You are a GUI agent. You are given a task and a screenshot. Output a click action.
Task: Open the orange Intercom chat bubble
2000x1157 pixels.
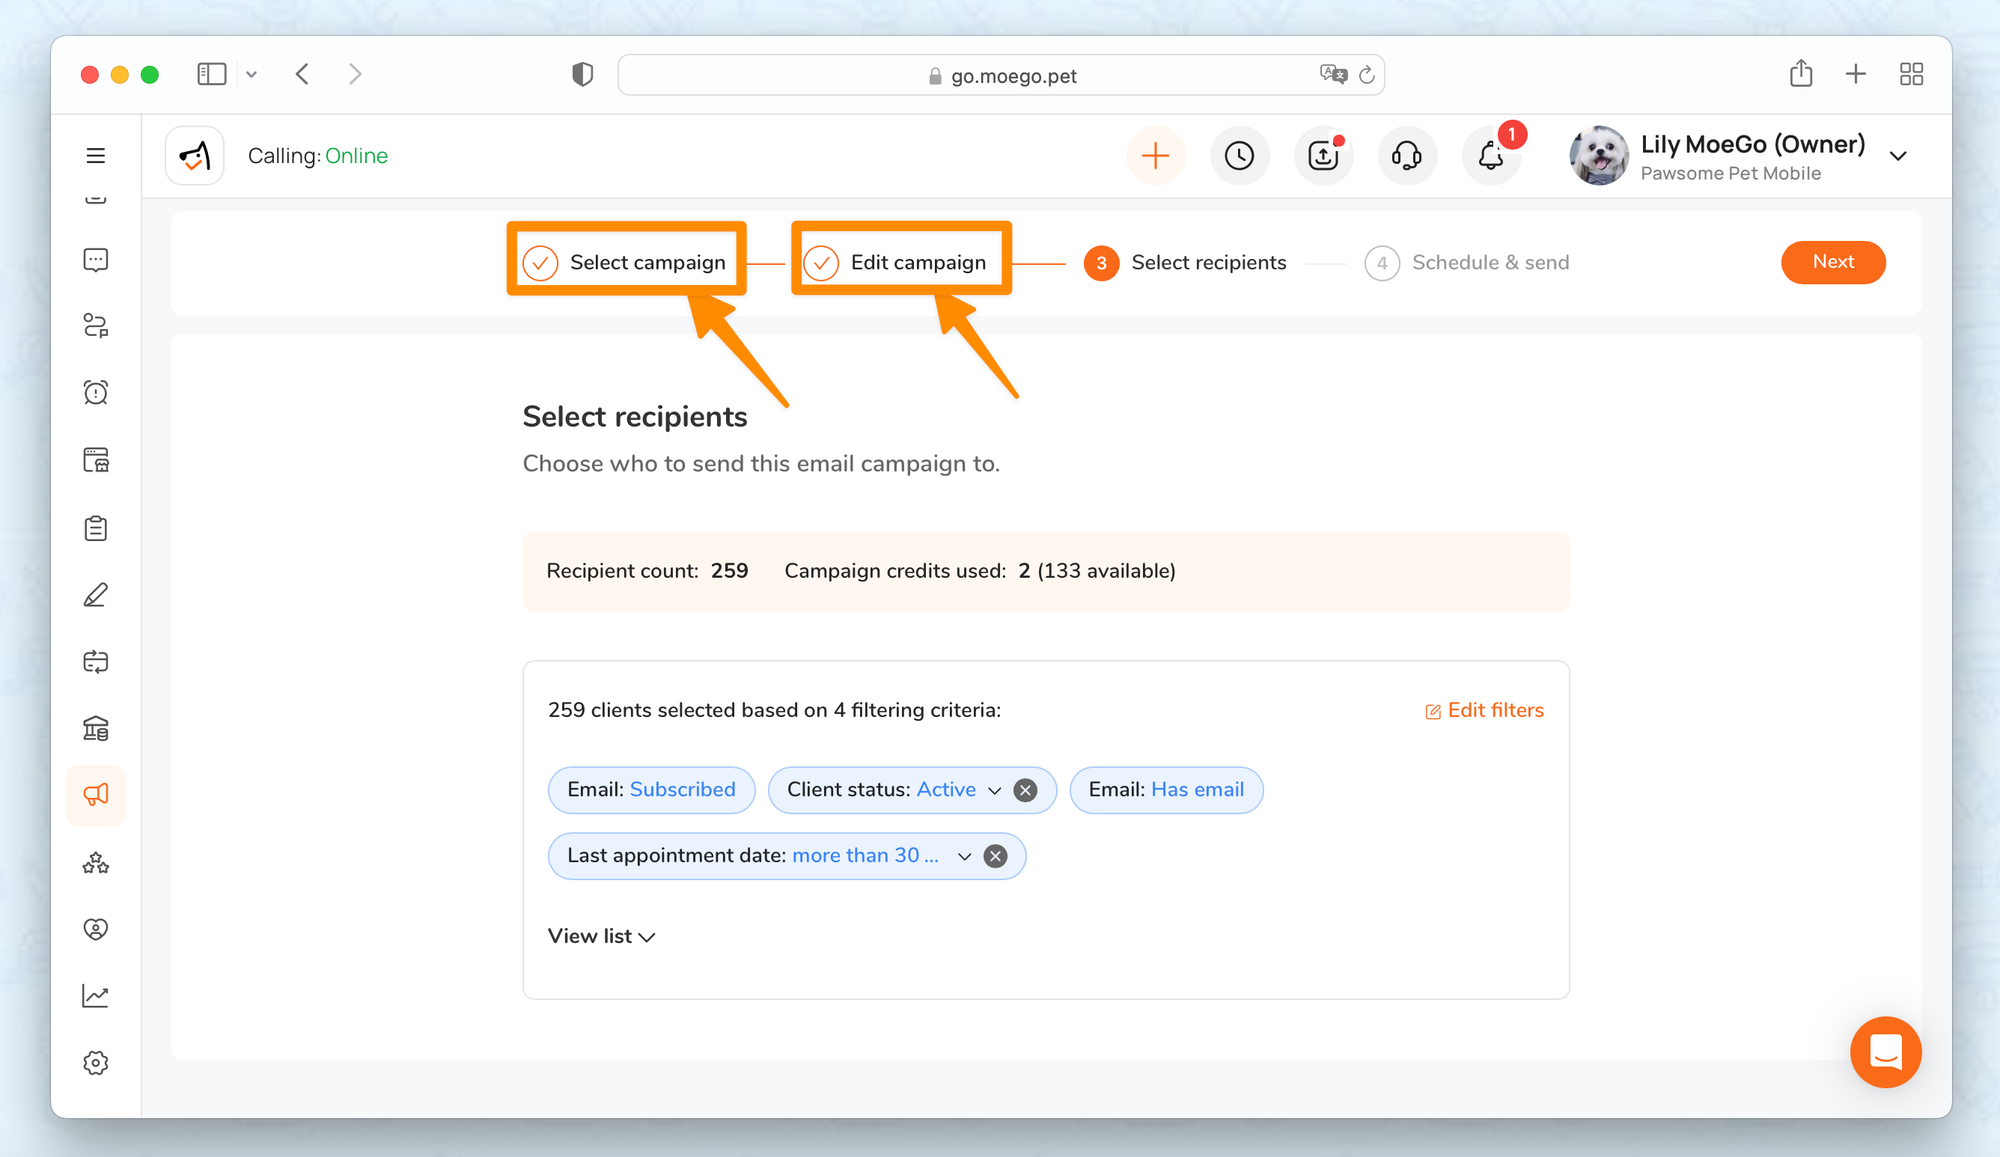click(1885, 1052)
